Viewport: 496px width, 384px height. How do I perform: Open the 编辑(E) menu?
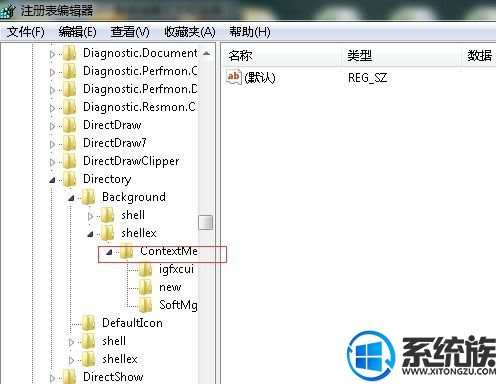[x=77, y=32]
